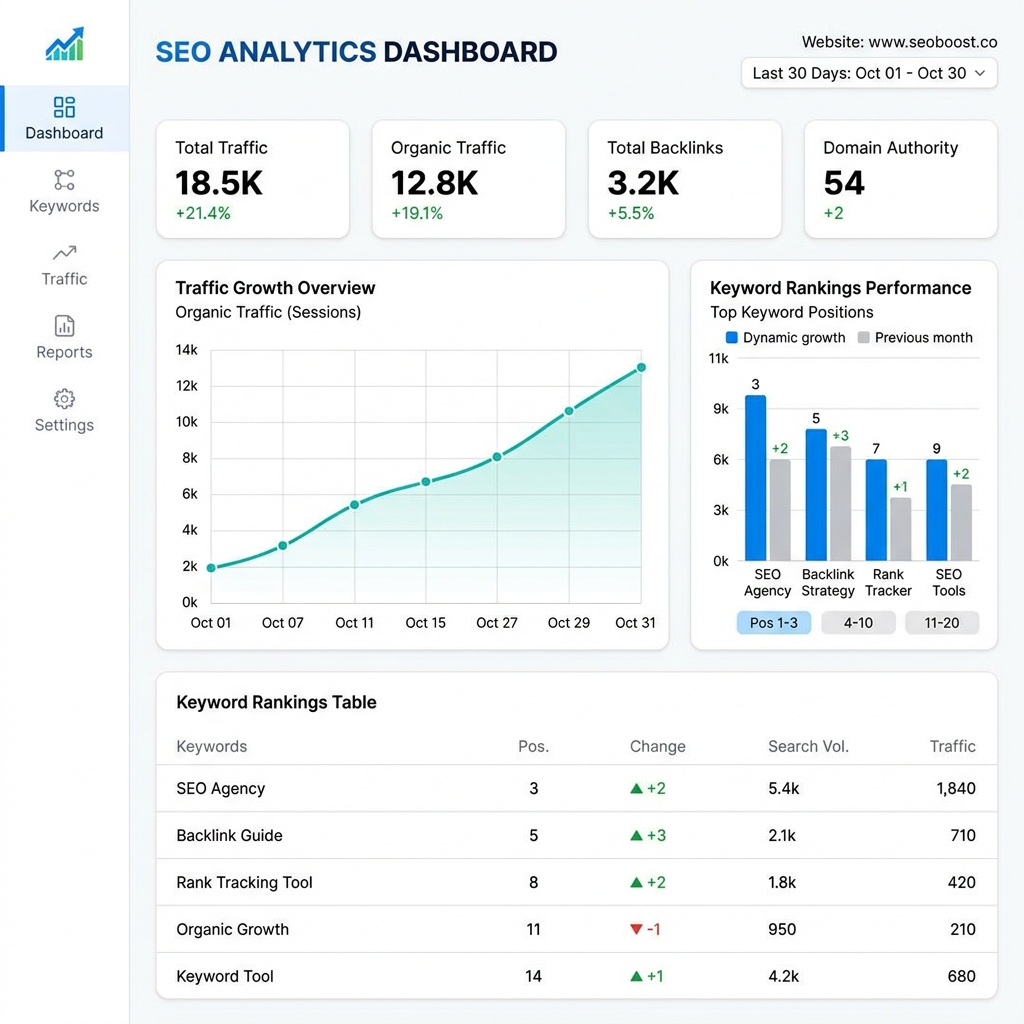The width and height of the screenshot is (1024, 1024).
Task: Click the +19.1% Organic Traffic change
Action: 417,214
